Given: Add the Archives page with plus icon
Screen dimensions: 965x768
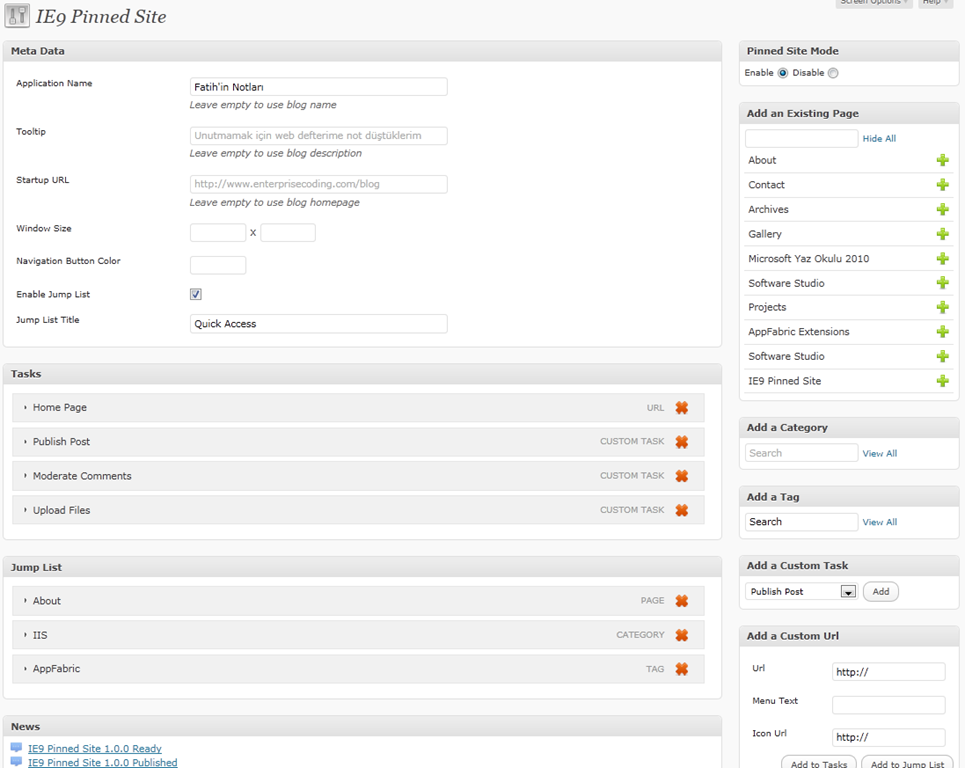Looking at the screenshot, I should pyautogui.click(x=942, y=209).
